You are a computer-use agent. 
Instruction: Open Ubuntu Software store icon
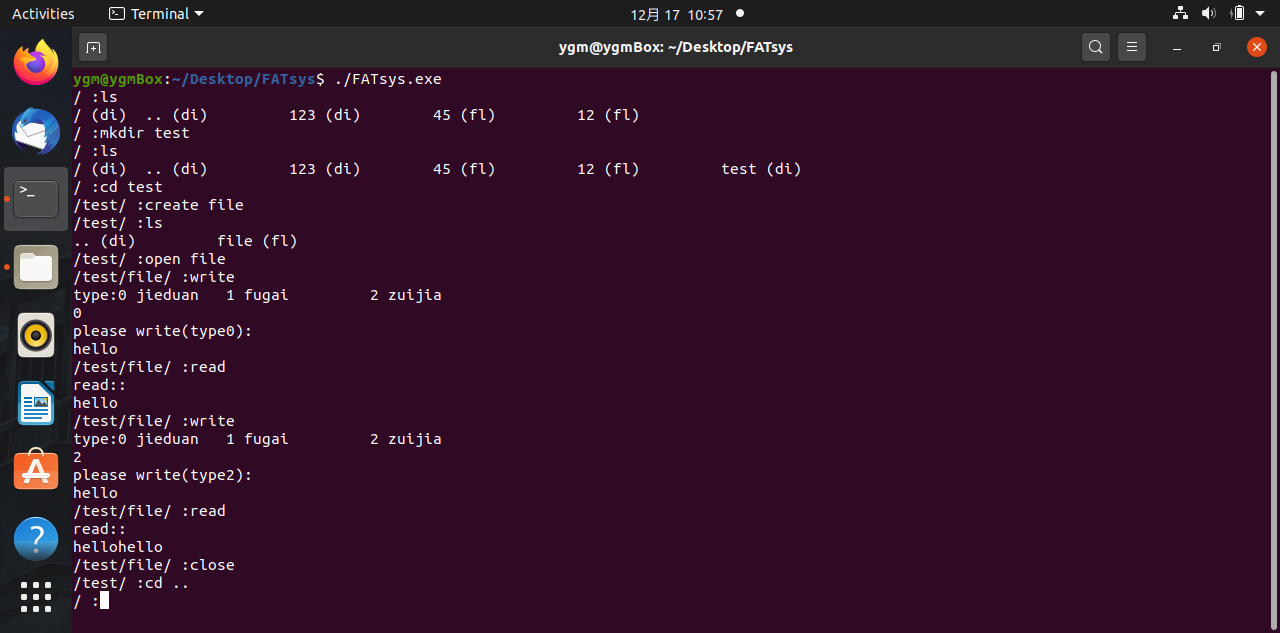[36, 471]
